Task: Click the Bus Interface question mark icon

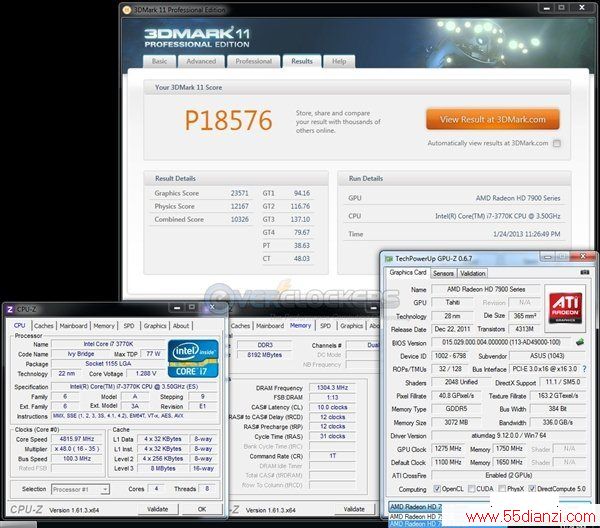Action: click(x=584, y=369)
